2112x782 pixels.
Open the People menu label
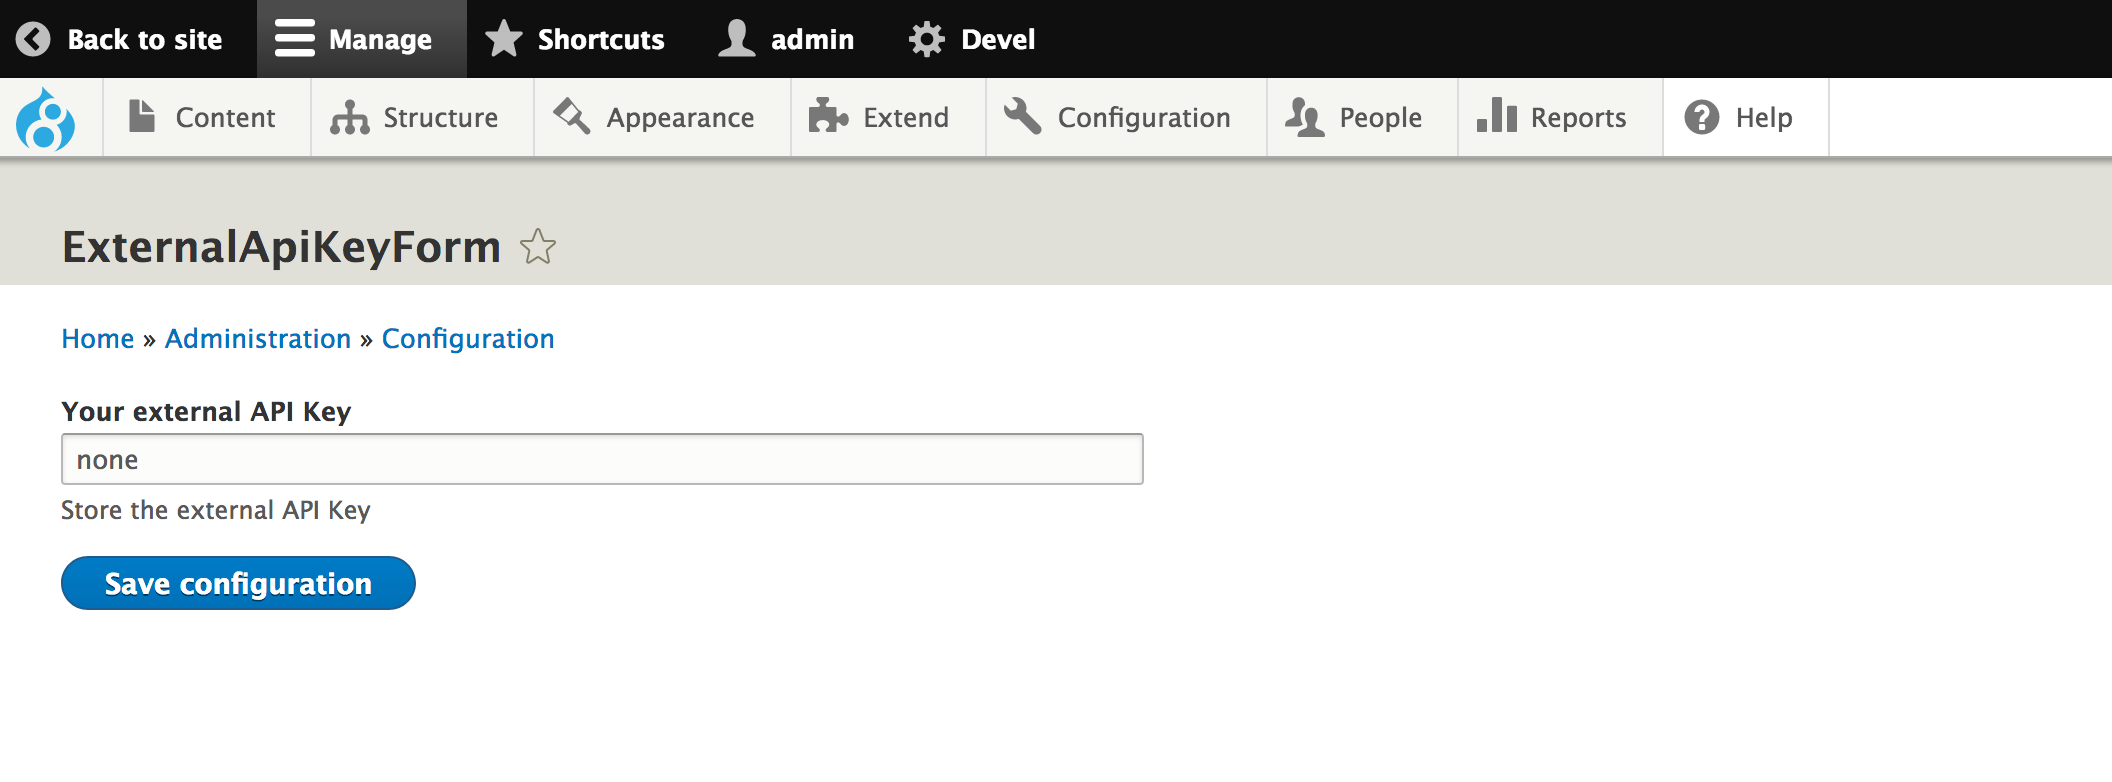pos(1380,118)
